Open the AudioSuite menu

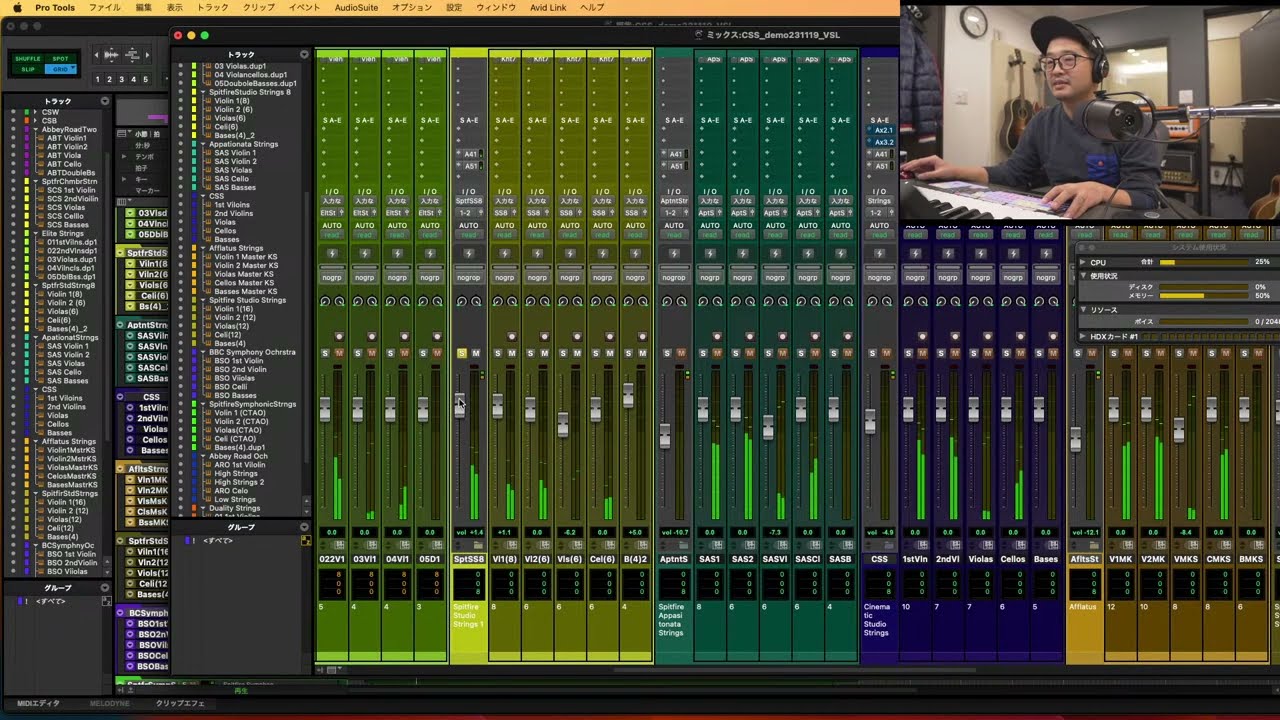tap(356, 8)
